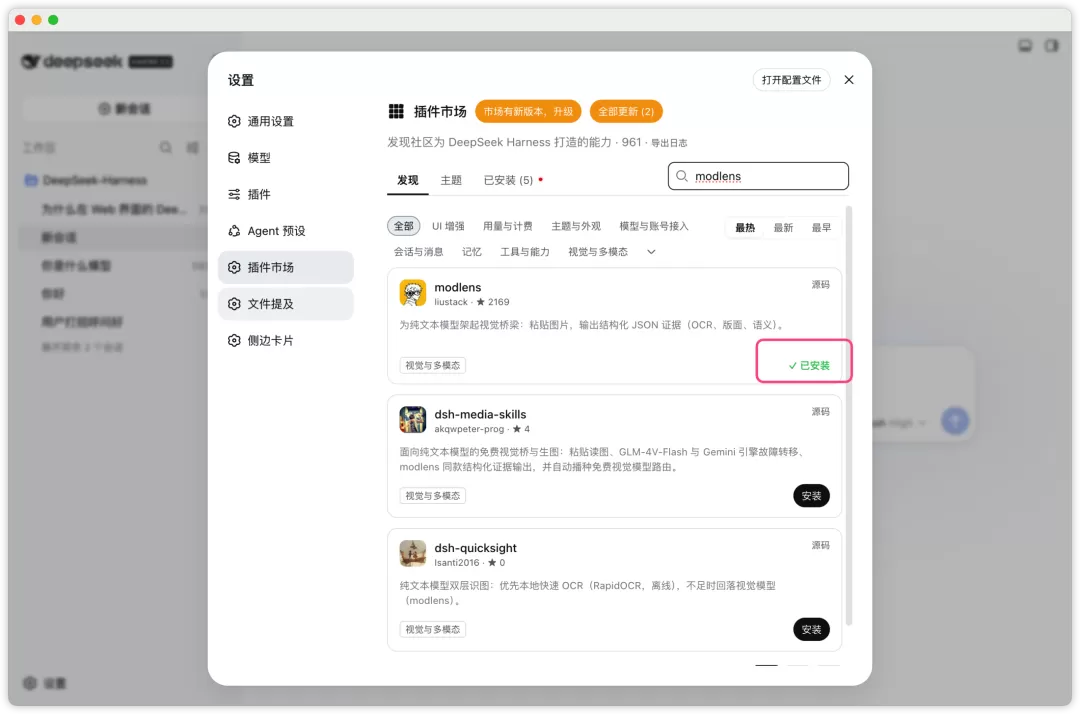Expand more categories with the chevron

point(652,252)
